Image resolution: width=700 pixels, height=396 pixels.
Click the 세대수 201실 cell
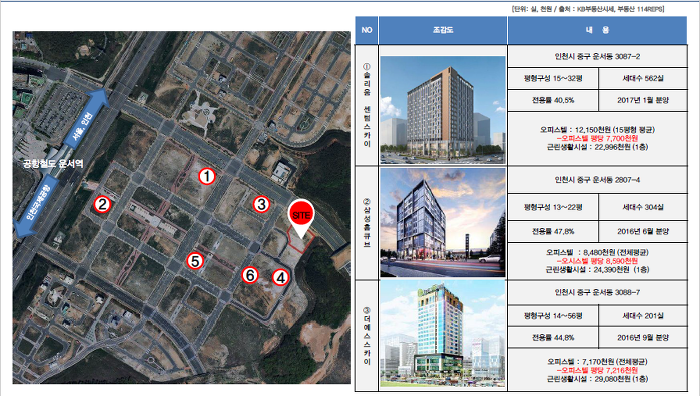[643, 316]
